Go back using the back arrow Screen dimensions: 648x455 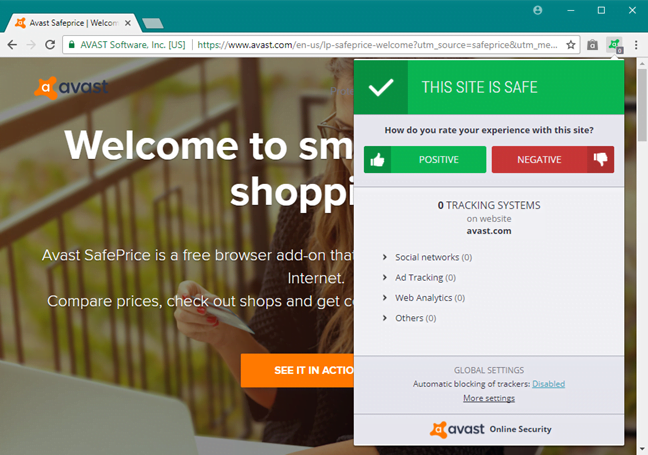point(12,45)
